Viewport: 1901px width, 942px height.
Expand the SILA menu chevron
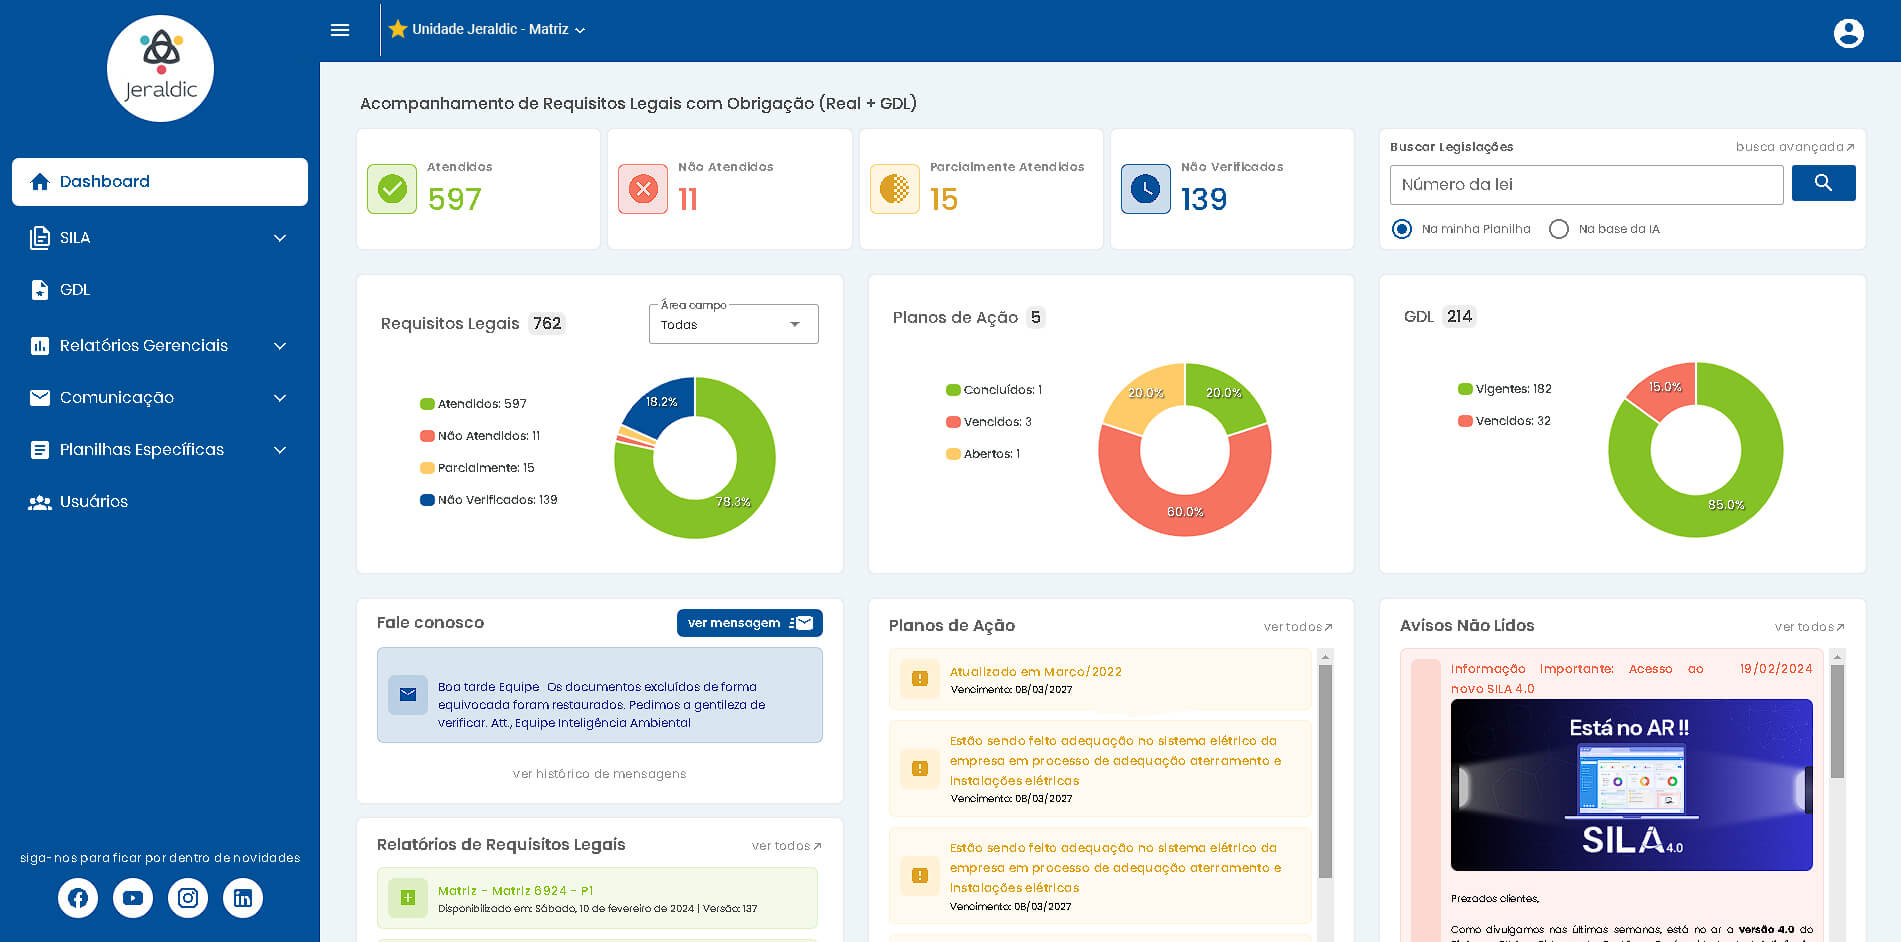pos(280,238)
